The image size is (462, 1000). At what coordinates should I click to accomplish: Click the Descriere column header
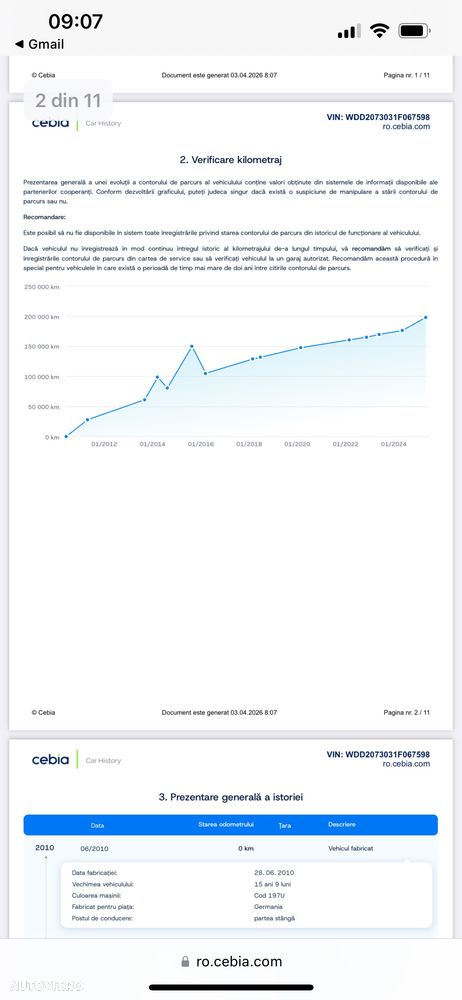point(342,825)
